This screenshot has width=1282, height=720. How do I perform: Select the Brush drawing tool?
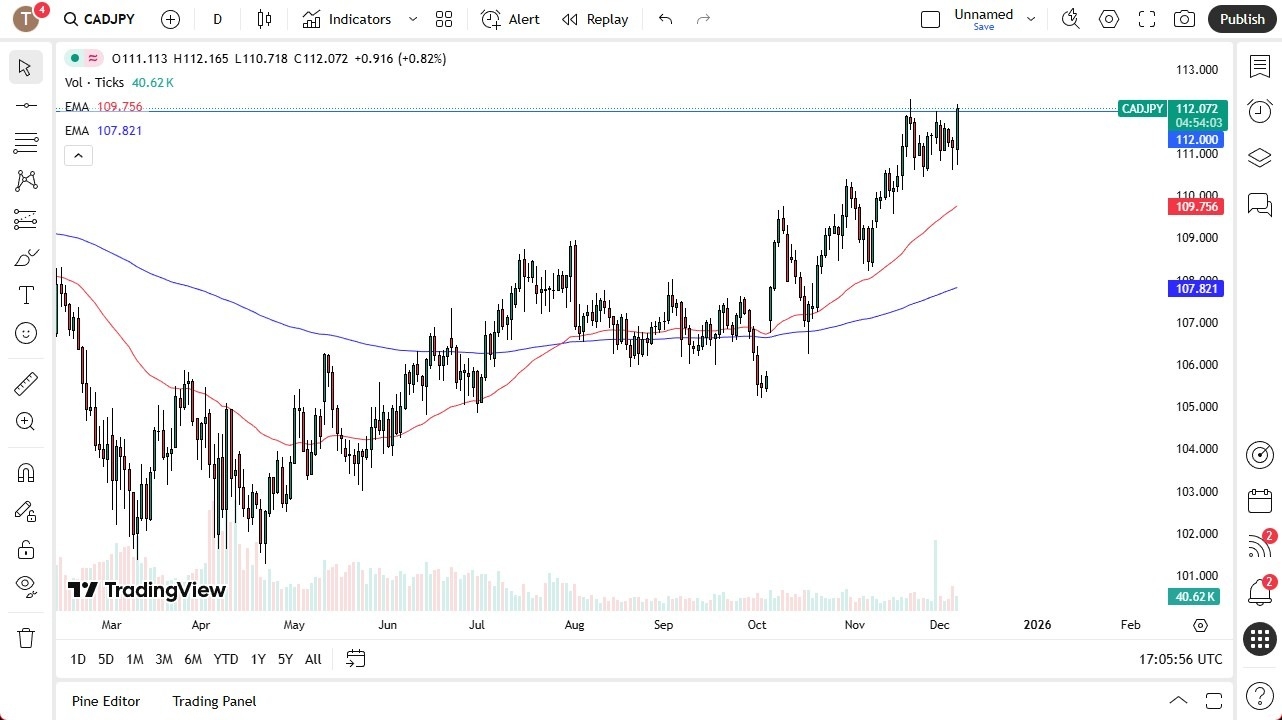point(25,257)
